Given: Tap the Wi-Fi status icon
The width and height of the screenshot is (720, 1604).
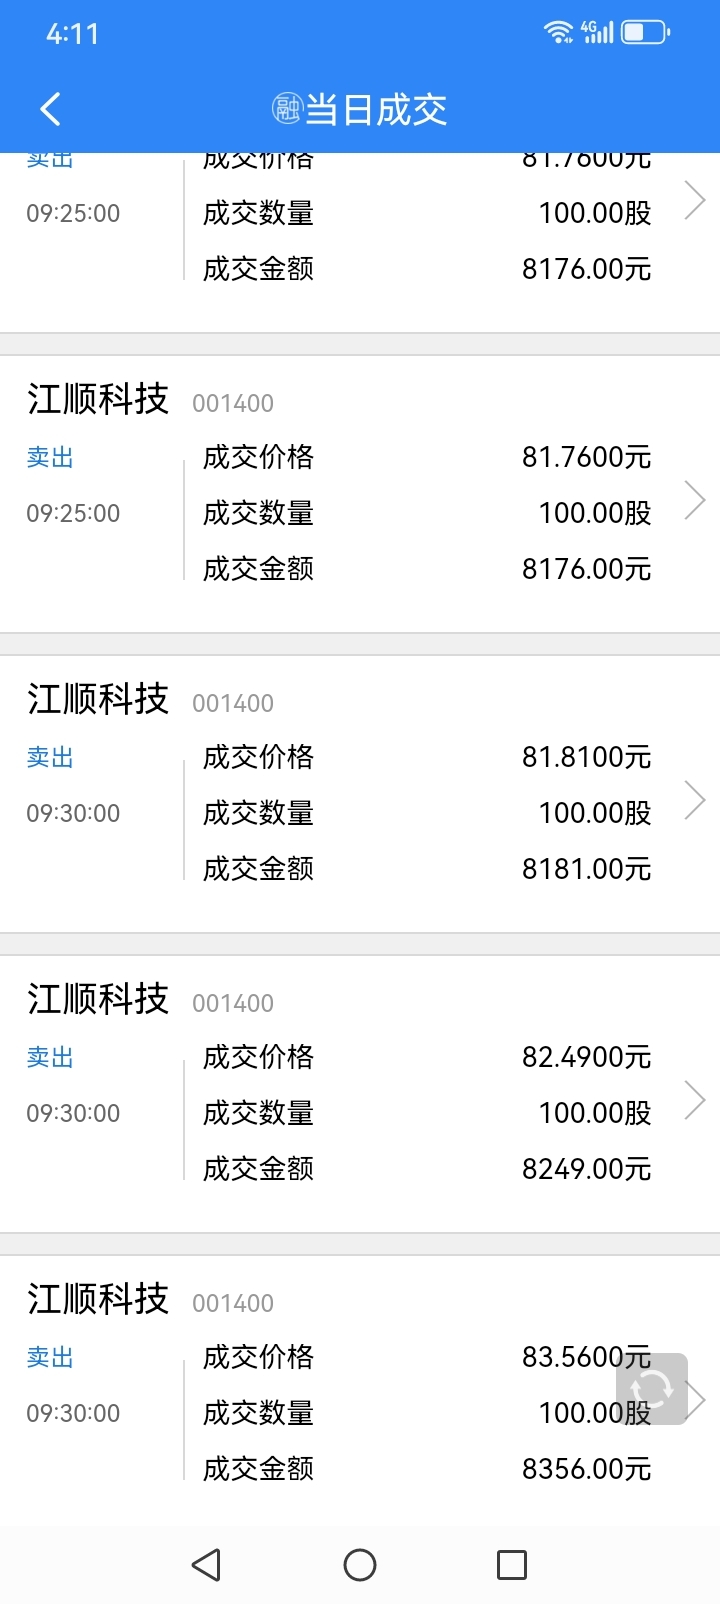Looking at the screenshot, I should (558, 32).
